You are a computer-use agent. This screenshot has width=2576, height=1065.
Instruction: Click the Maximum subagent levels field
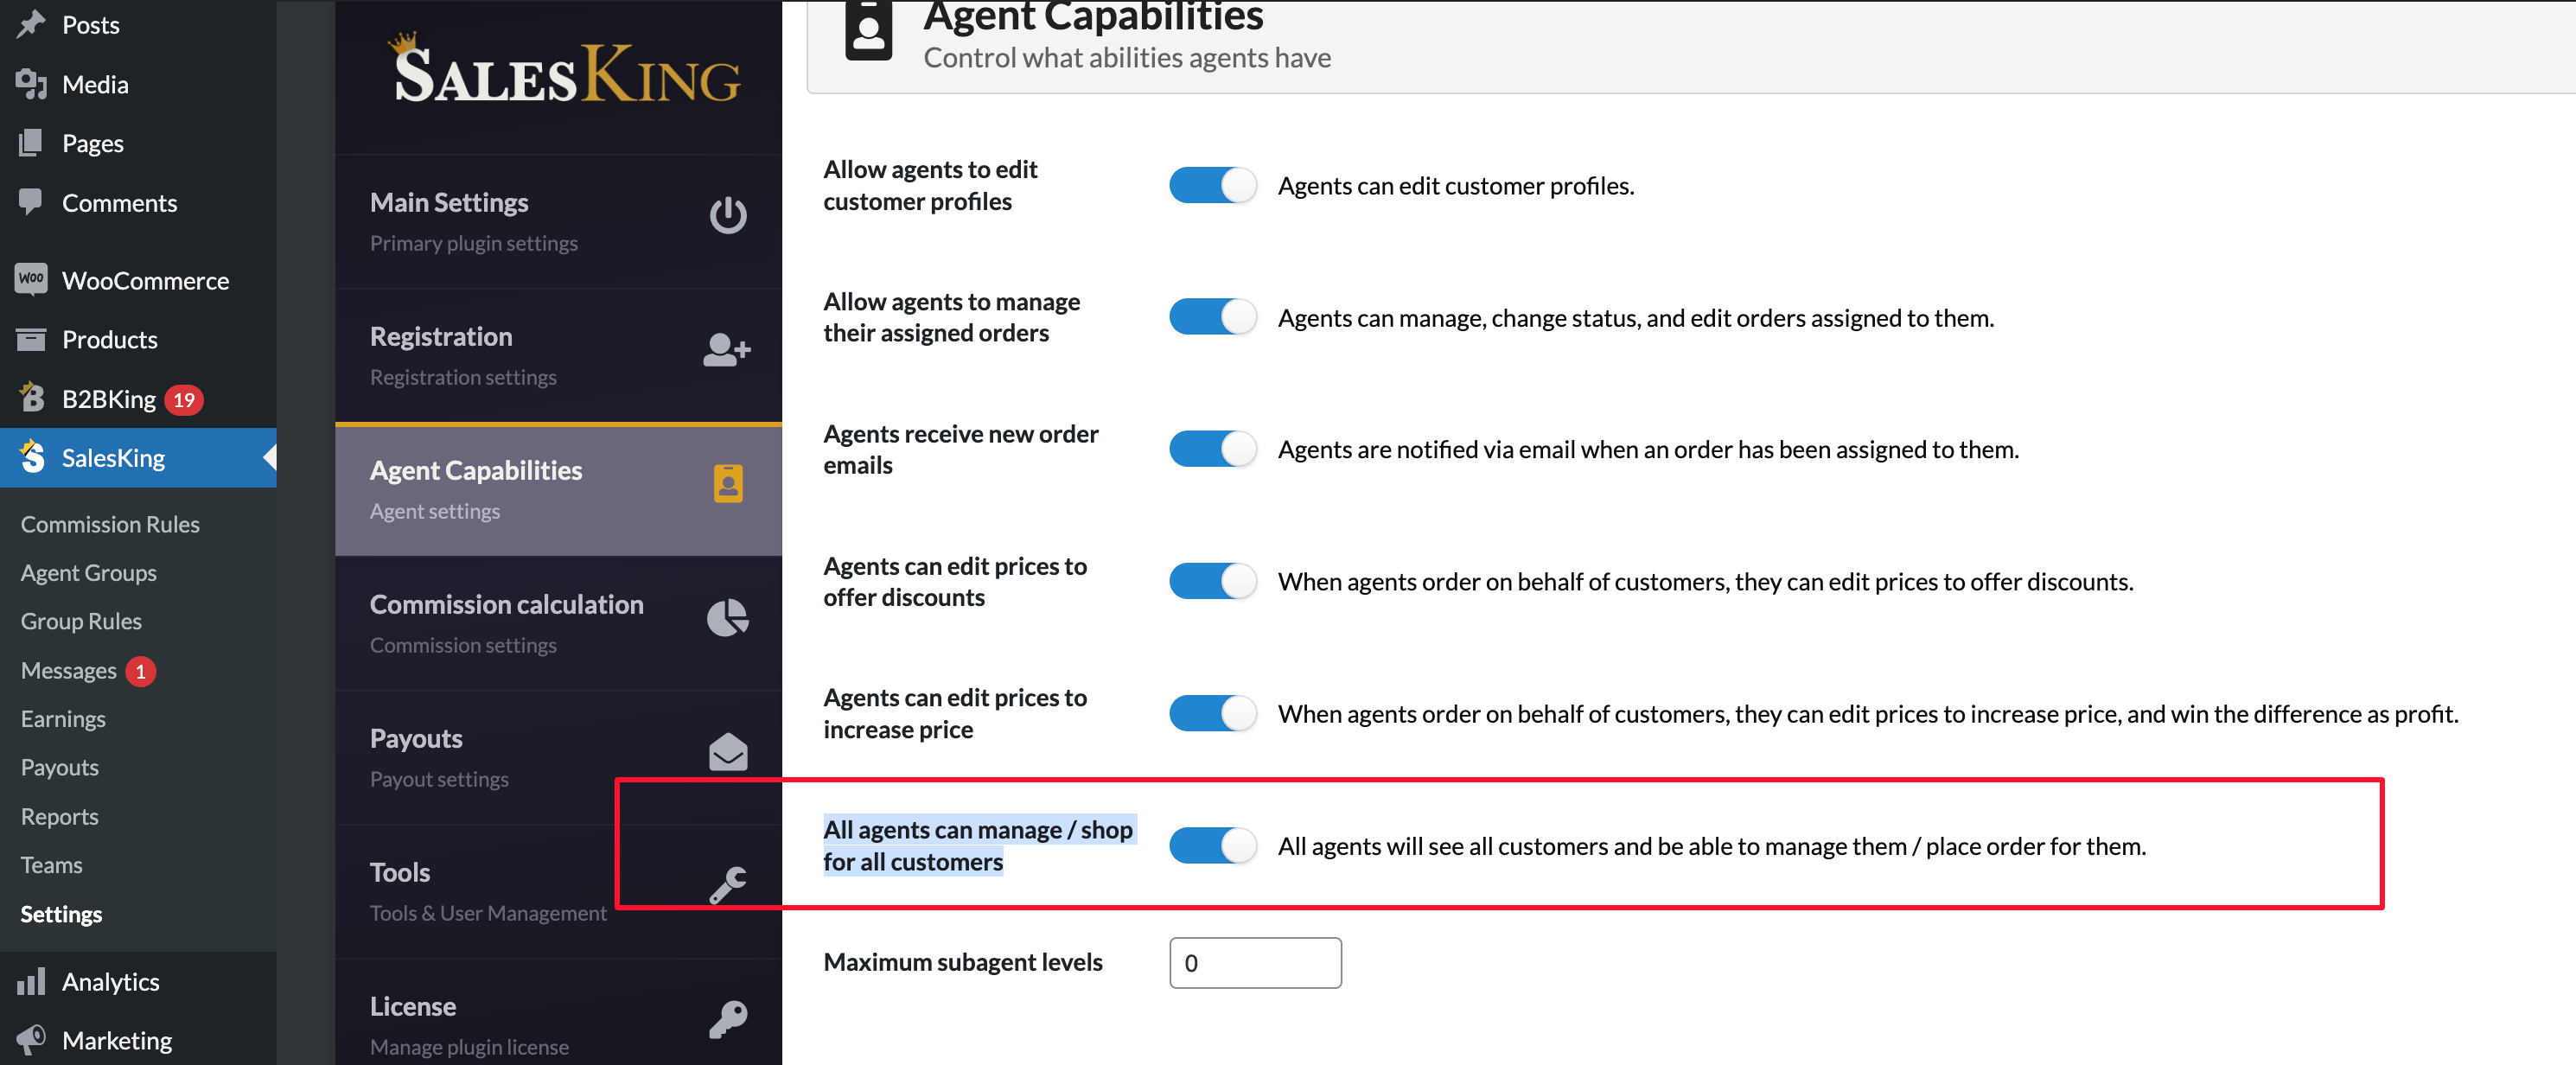click(x=1255, y=962)
